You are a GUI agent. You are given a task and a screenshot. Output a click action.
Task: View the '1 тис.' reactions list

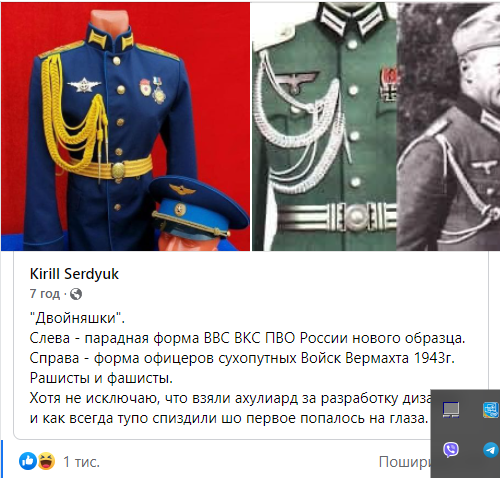[x=81, y=462]
